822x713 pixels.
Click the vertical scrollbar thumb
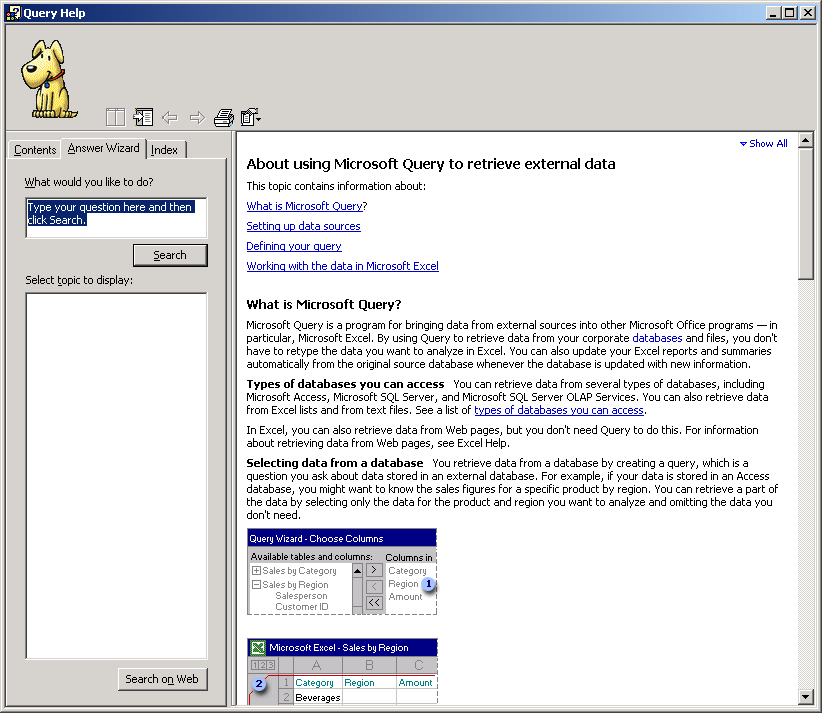(806, 214)
